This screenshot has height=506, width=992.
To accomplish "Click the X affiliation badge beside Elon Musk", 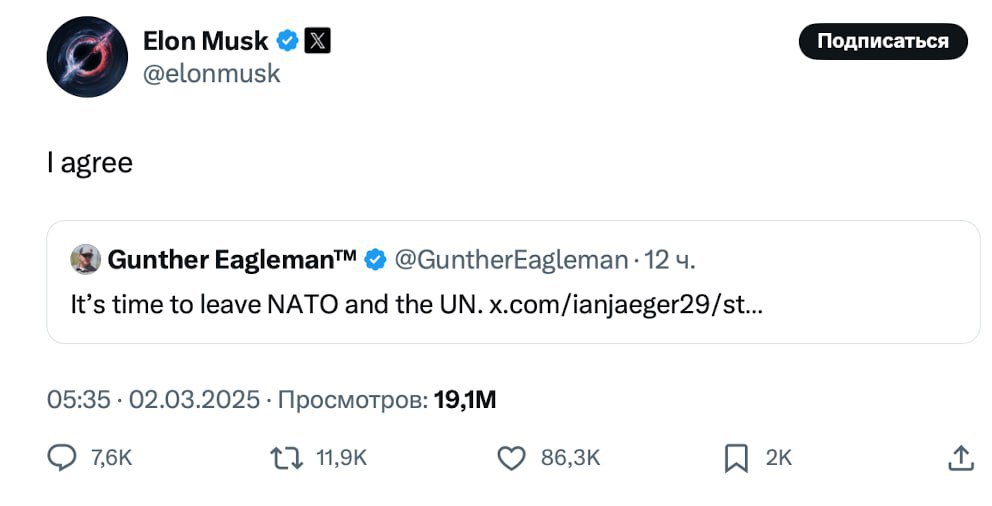I will (x=317, y=41).
